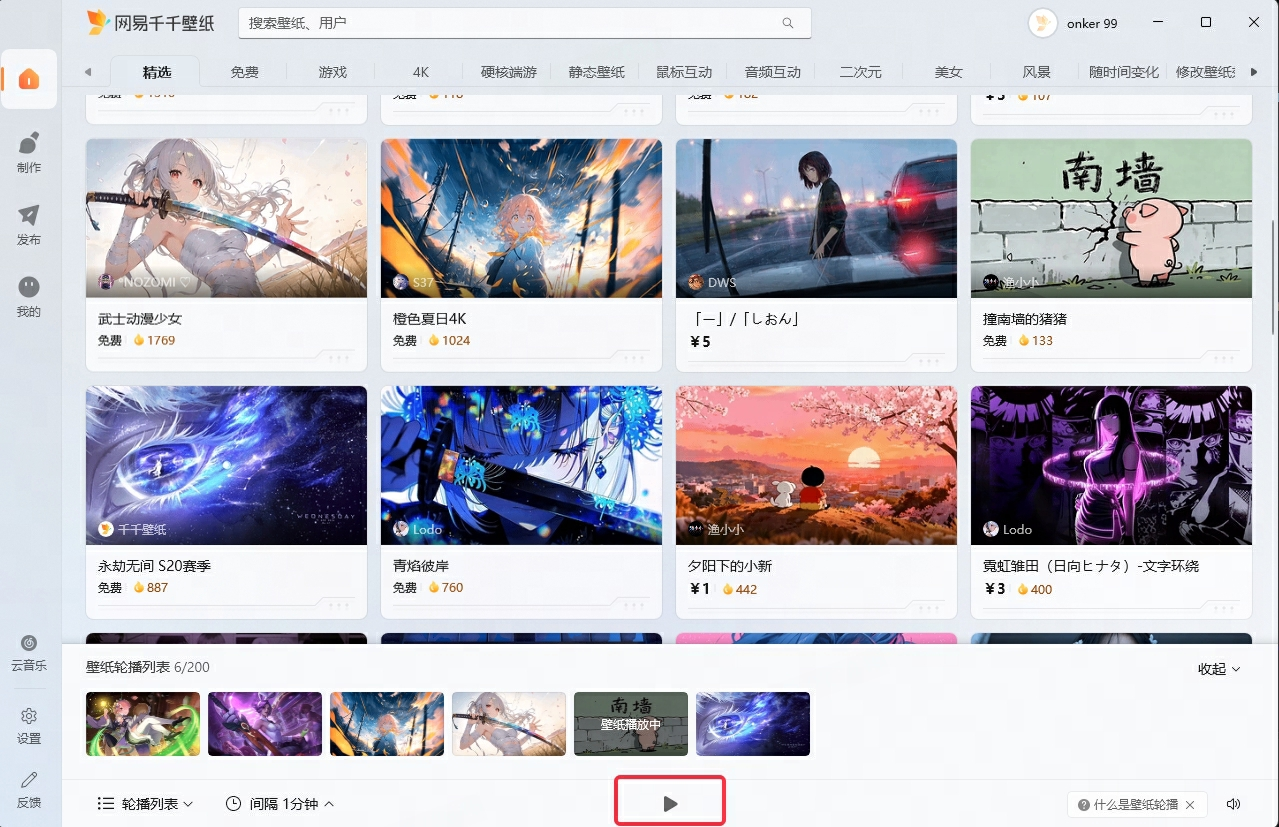Switch to the 4K tab

(x=420, y=72)
